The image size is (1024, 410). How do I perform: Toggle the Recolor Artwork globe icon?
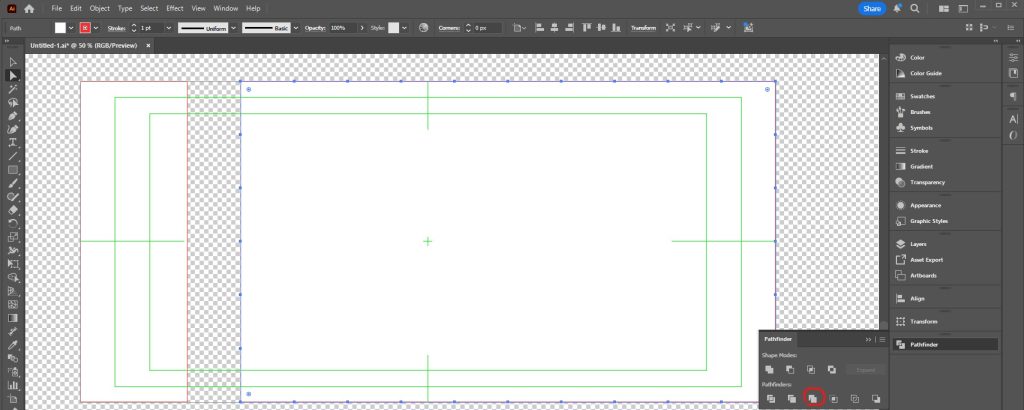pos(421,27)
